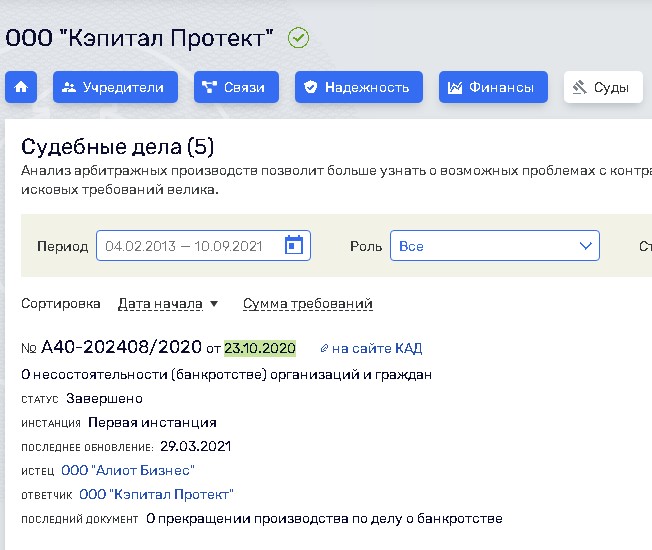Click the Роль dropdown chevron arrow
The height and width of the screenshot is (550, 652).
tap(585, 246)
